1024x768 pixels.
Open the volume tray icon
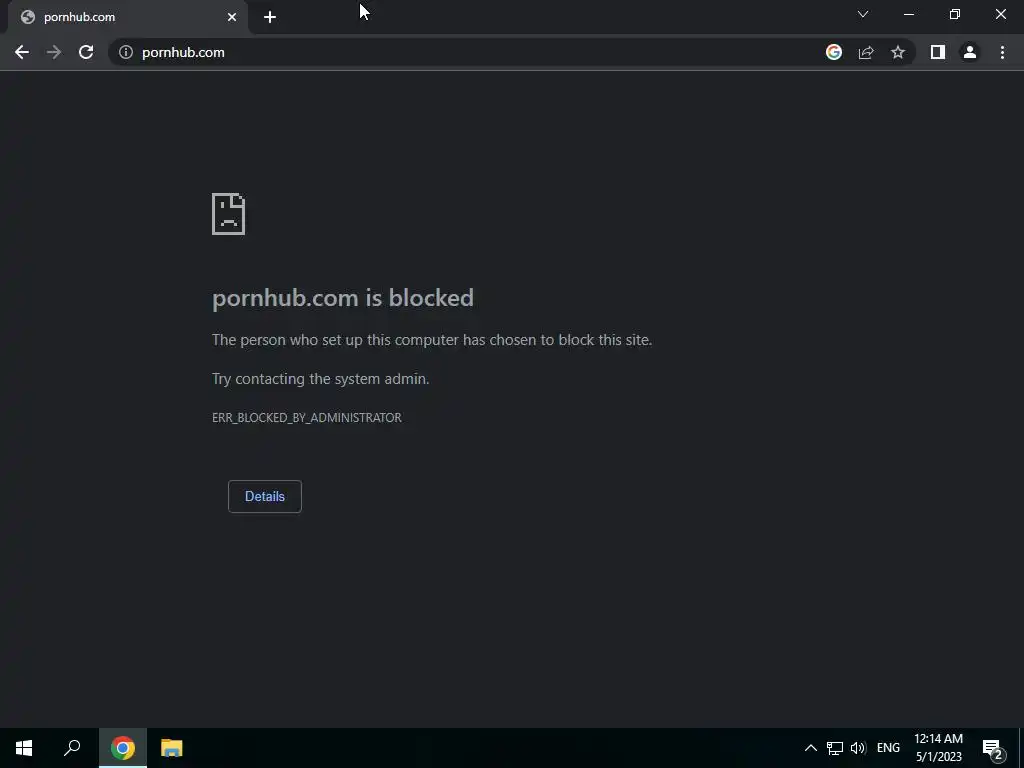857,748
